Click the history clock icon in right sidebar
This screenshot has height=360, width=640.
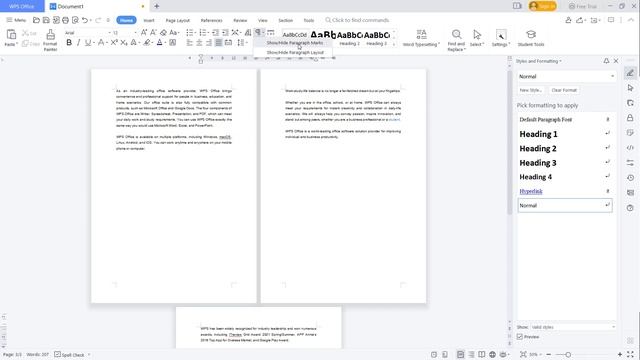[630, 178]
